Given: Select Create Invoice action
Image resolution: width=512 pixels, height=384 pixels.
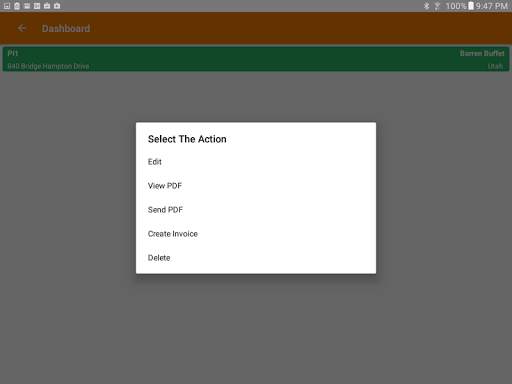Looking at the screenshot, I should 256,234.
